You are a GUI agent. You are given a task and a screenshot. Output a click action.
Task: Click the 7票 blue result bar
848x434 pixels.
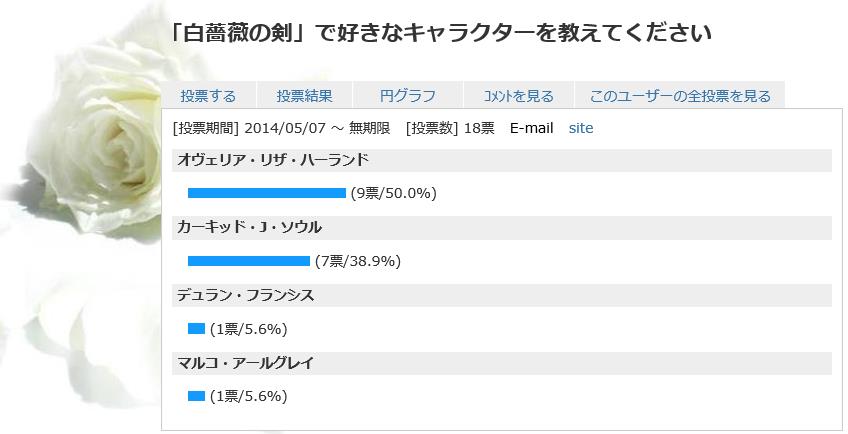(x=249, y=261)
